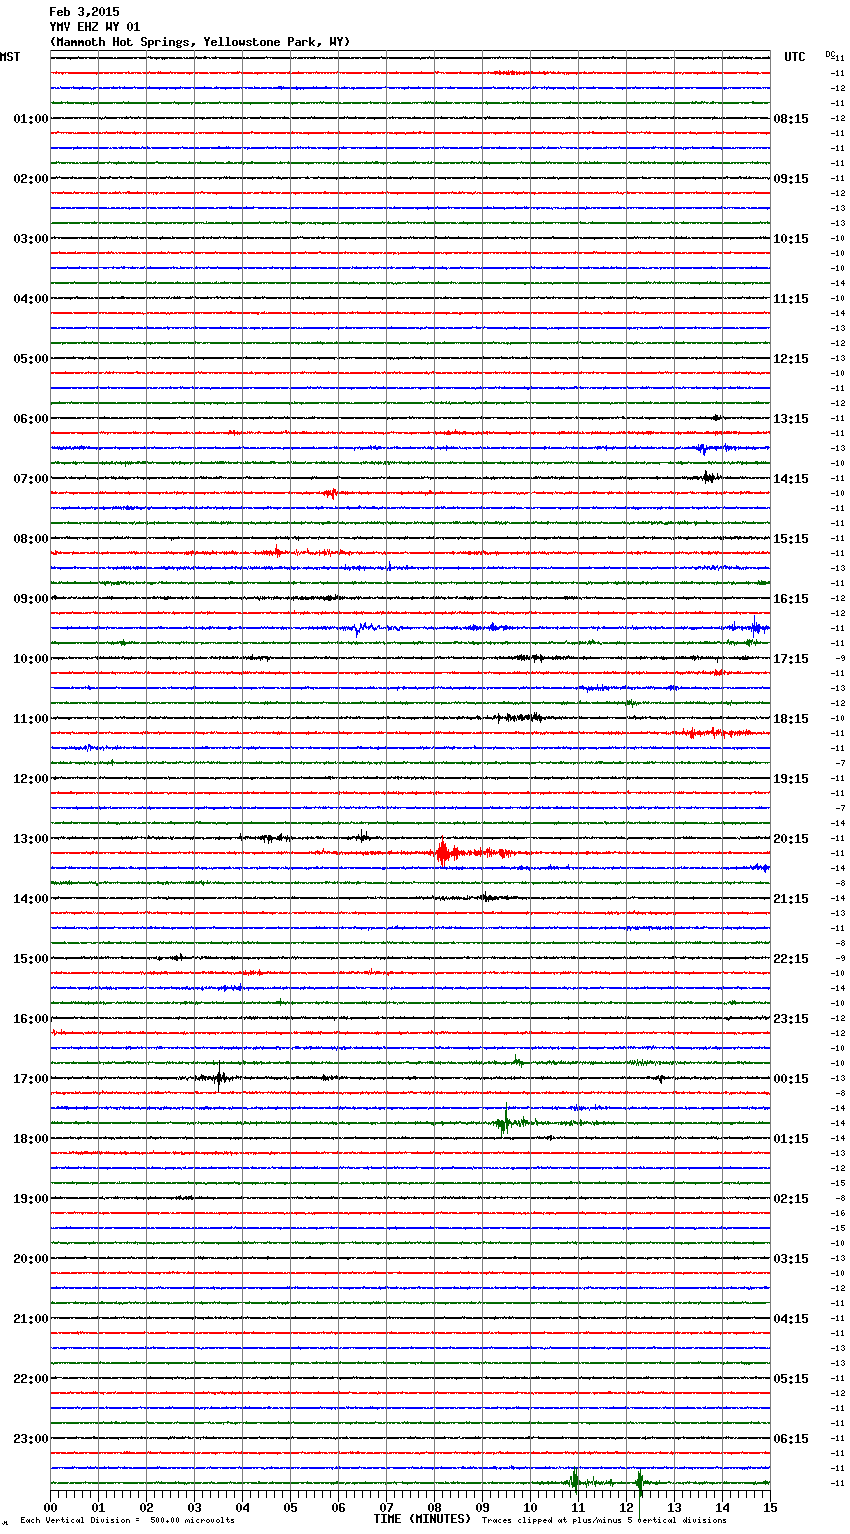This screenshot has width=850, height=1534.
Task: Select the 11:00 MST time label
Action: 31,719
